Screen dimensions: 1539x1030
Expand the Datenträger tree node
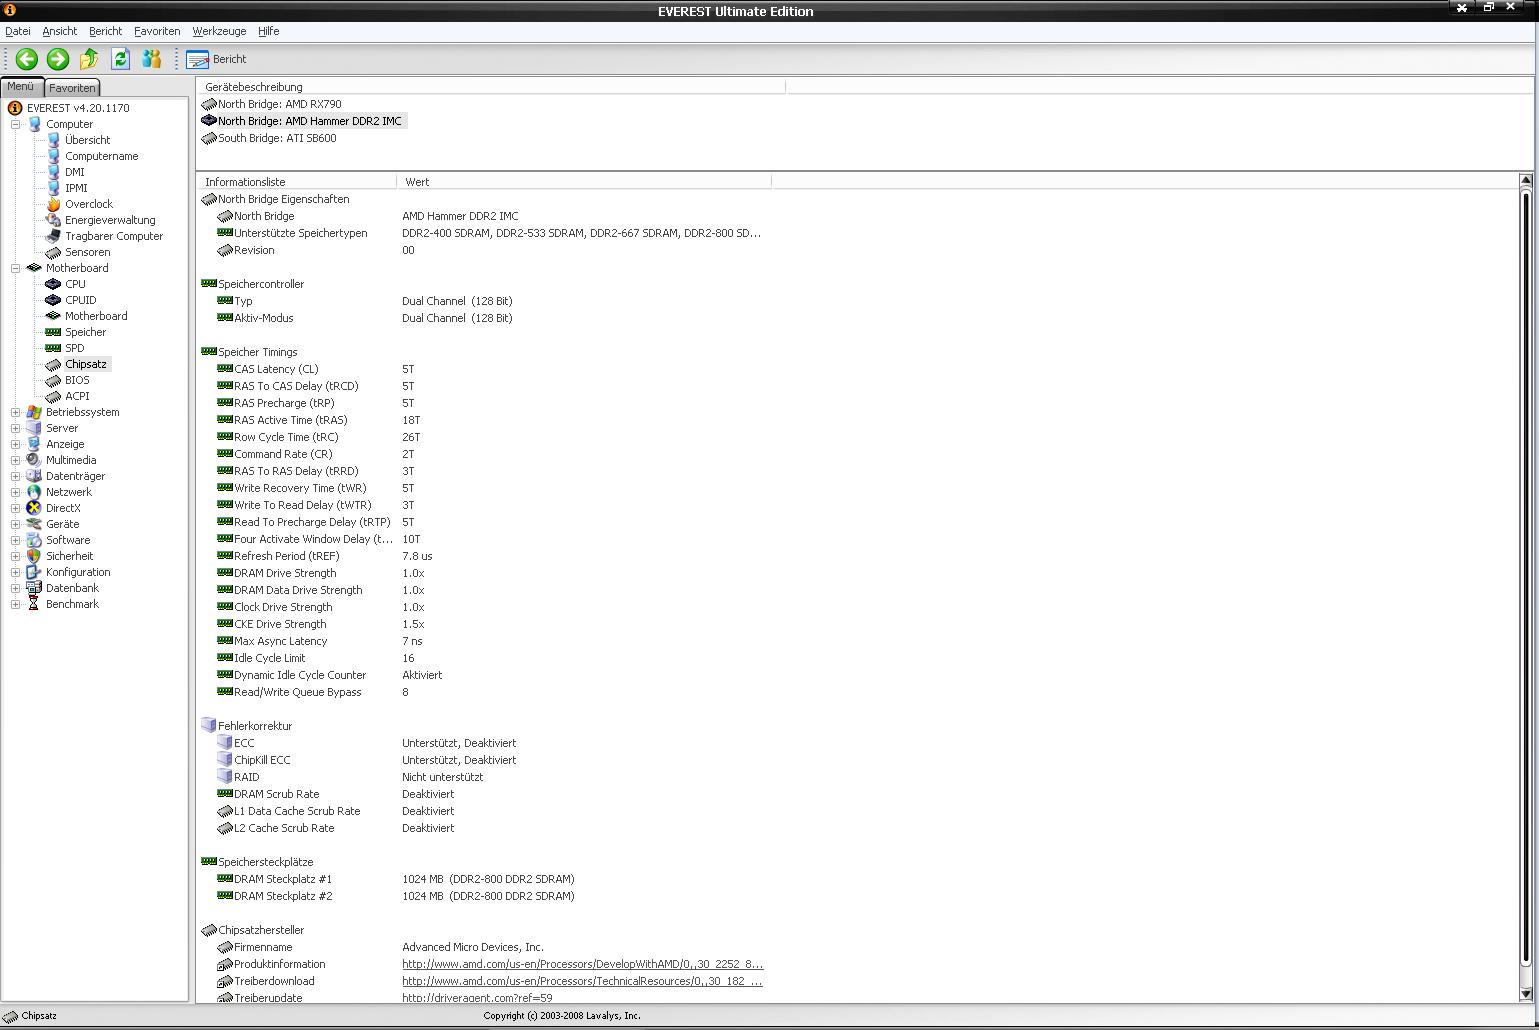coord(16,476)
